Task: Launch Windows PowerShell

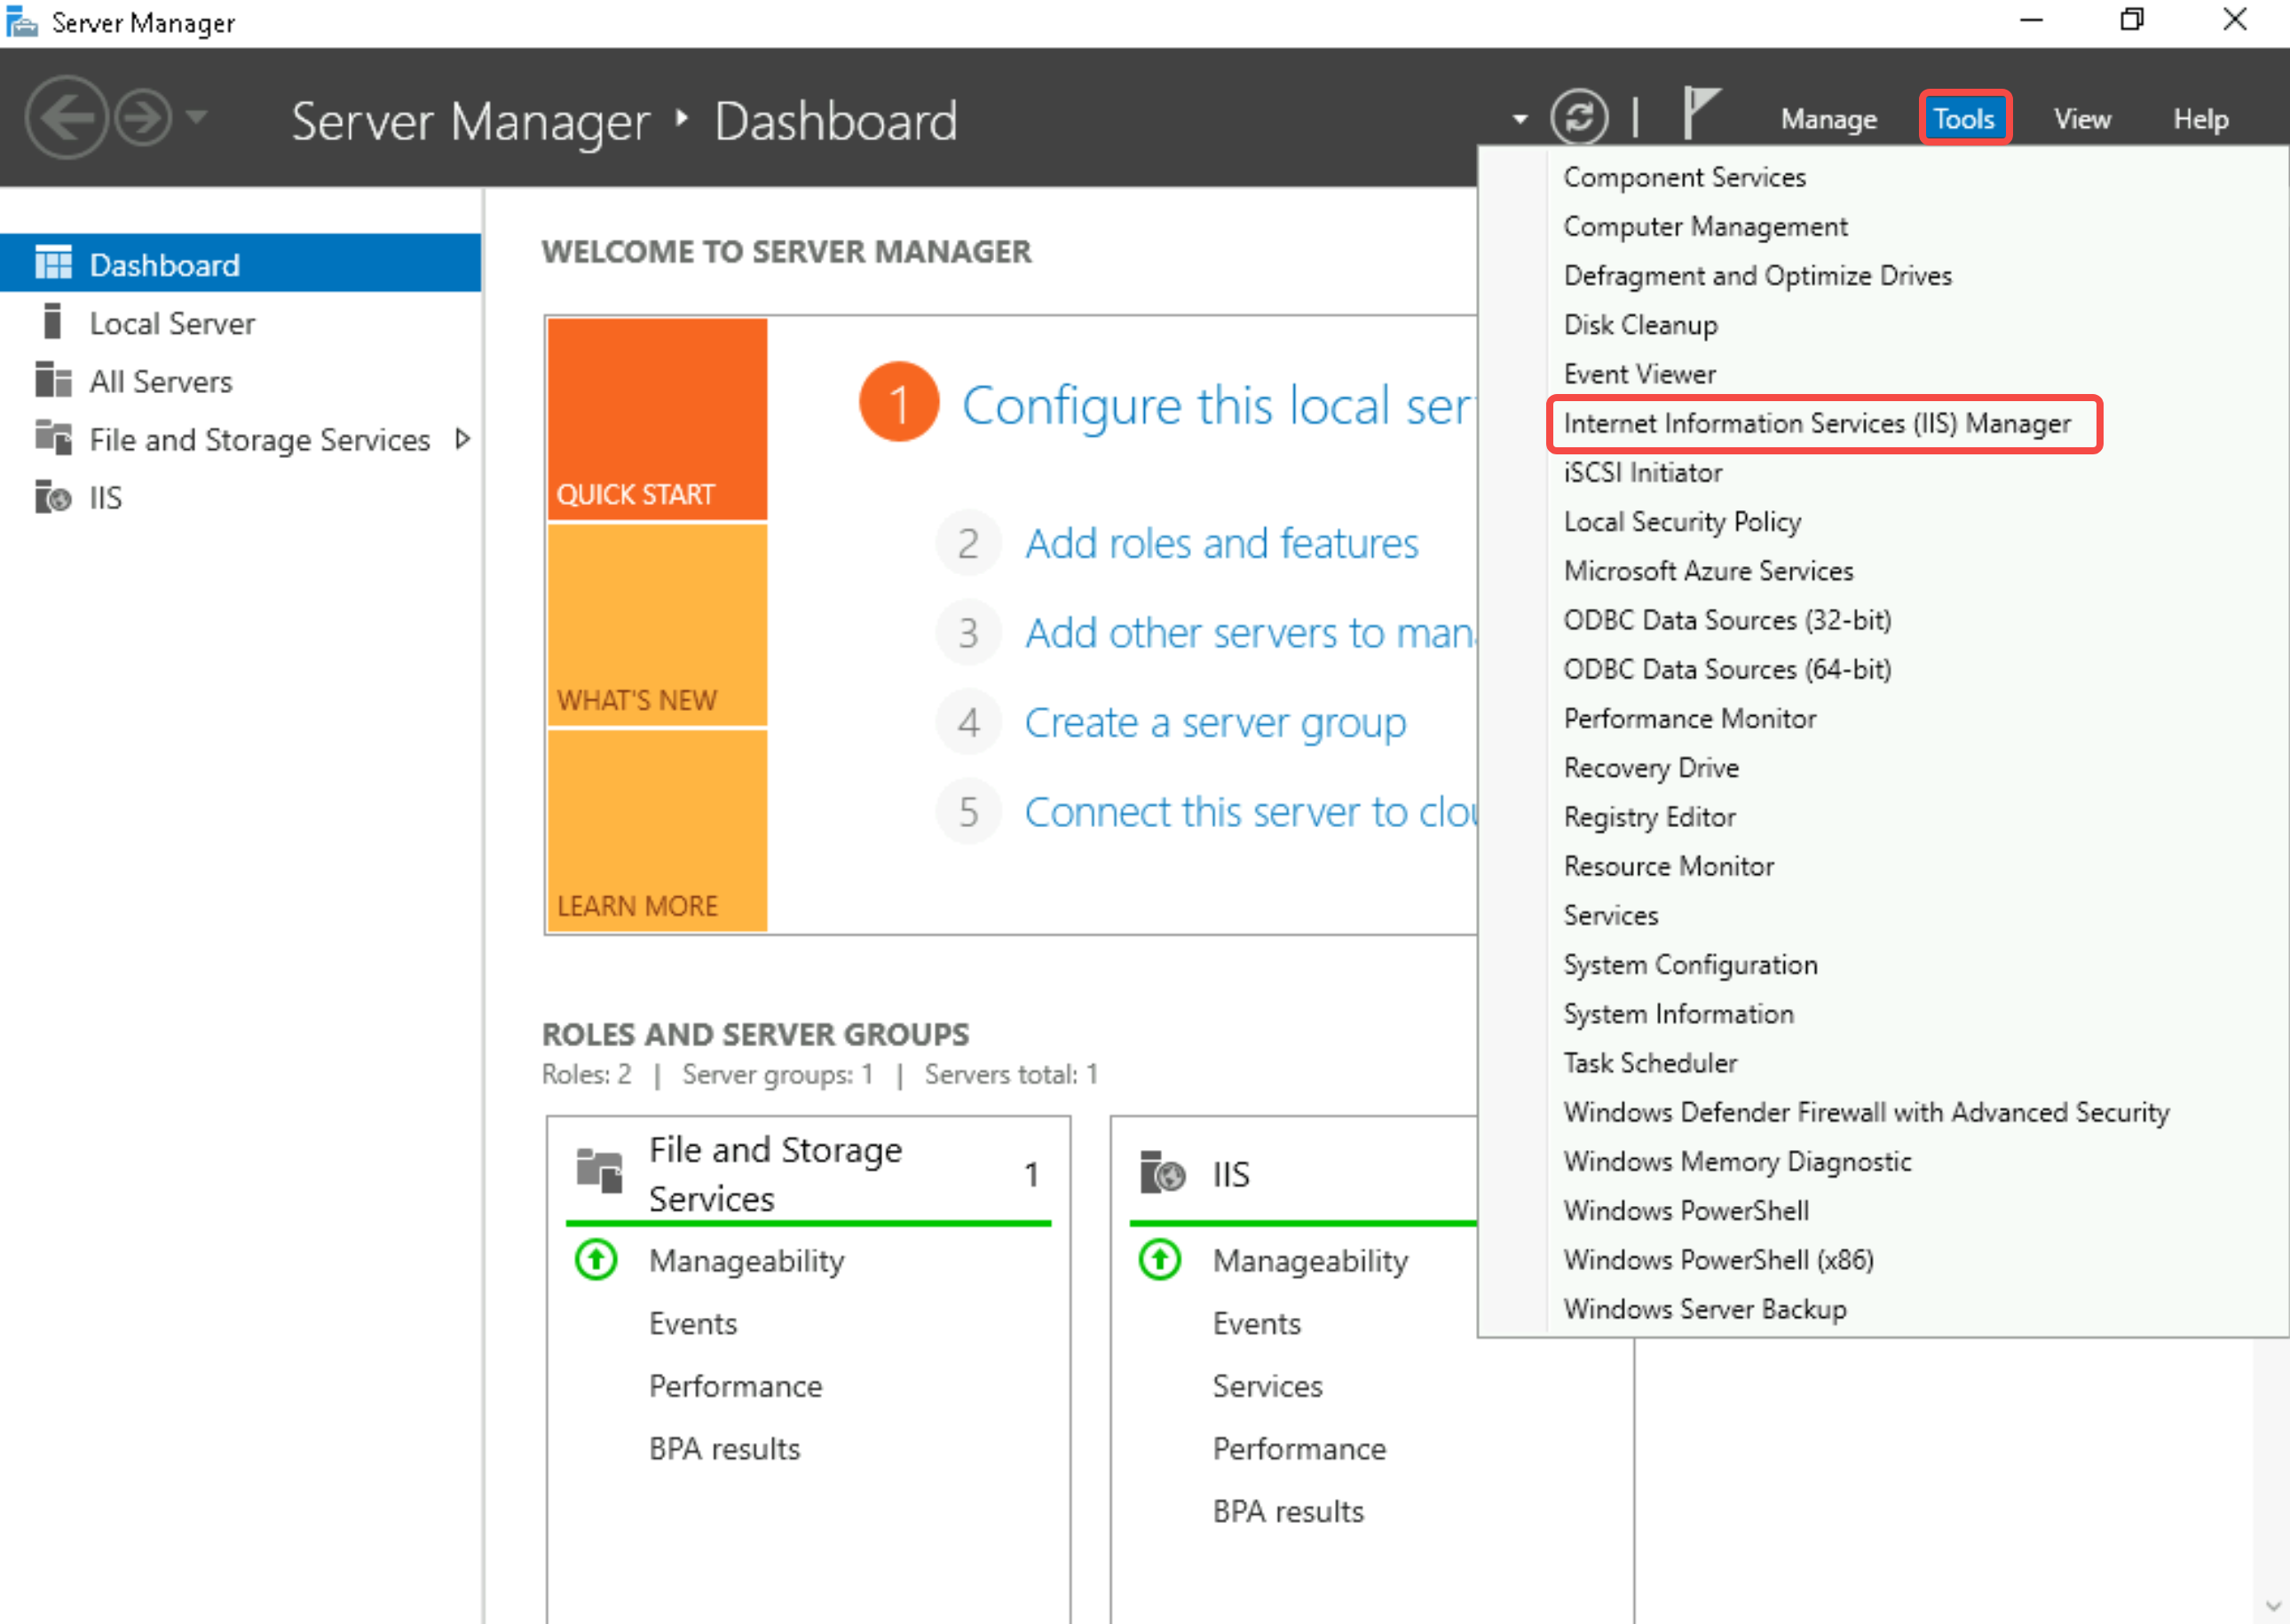Action: (x=1686, y=1211)
